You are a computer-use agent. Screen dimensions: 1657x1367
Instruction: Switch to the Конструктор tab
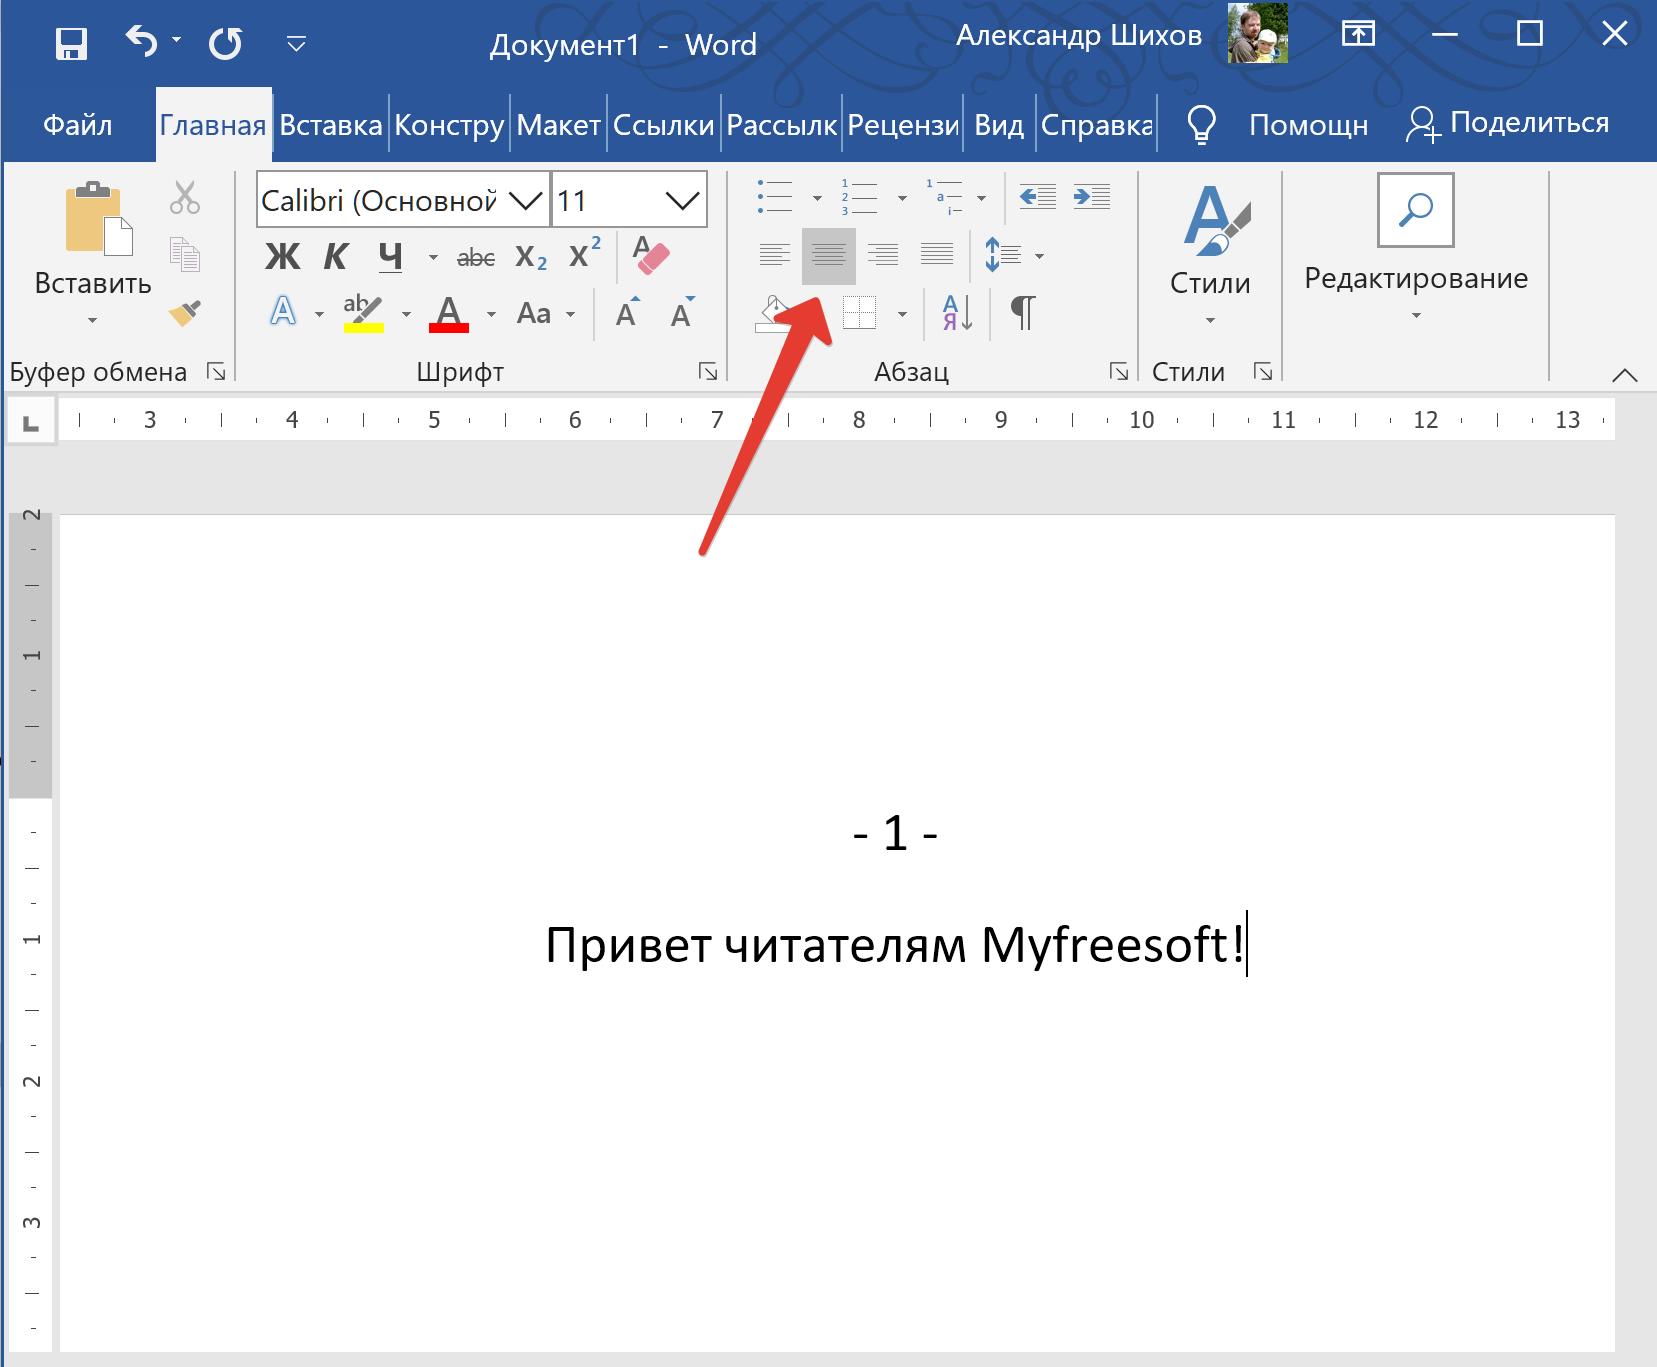449,125
